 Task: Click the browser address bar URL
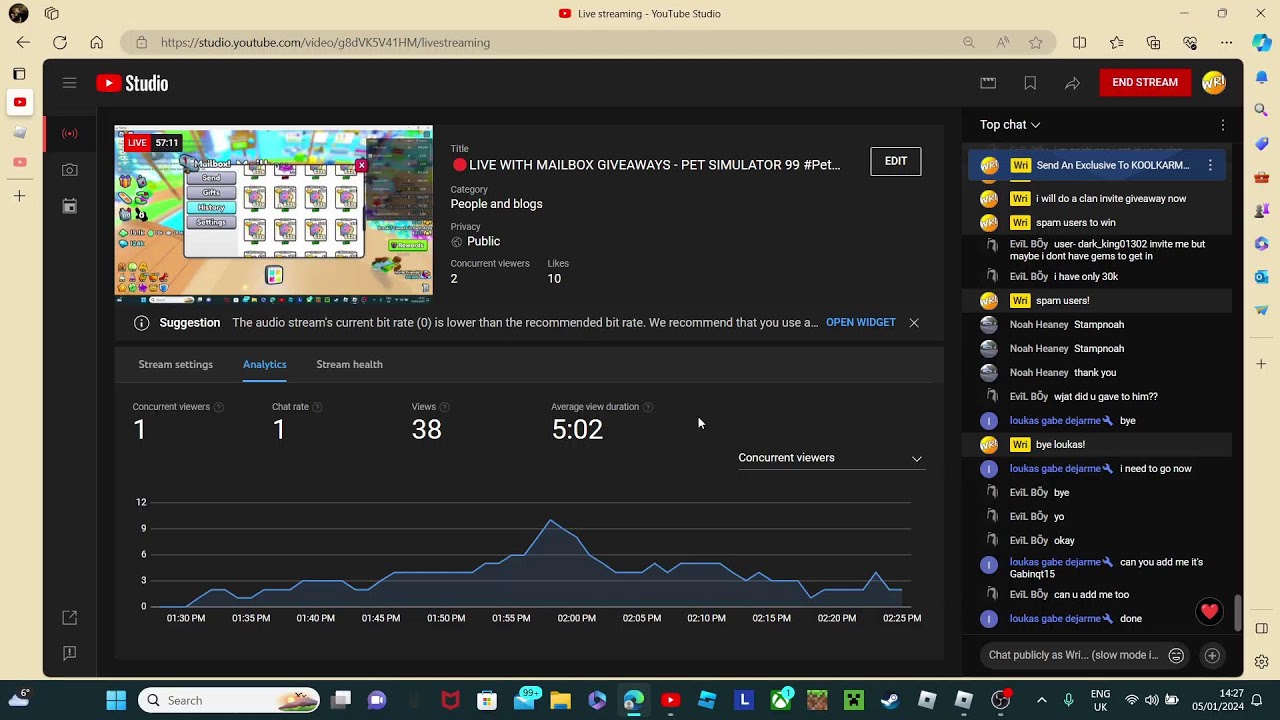[325, 42]
